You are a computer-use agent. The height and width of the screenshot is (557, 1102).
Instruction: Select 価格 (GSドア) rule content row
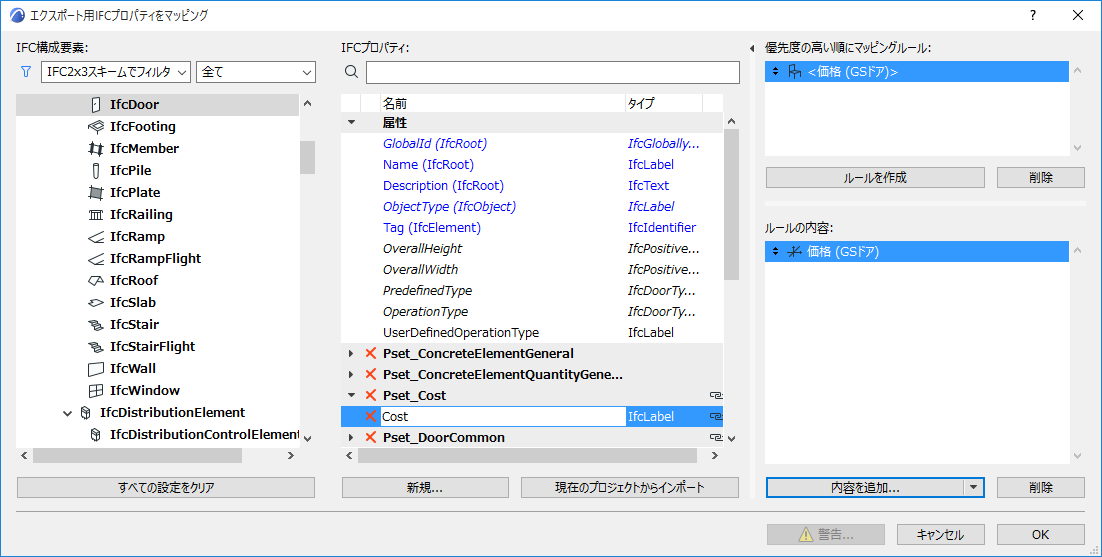click(916, 252)
